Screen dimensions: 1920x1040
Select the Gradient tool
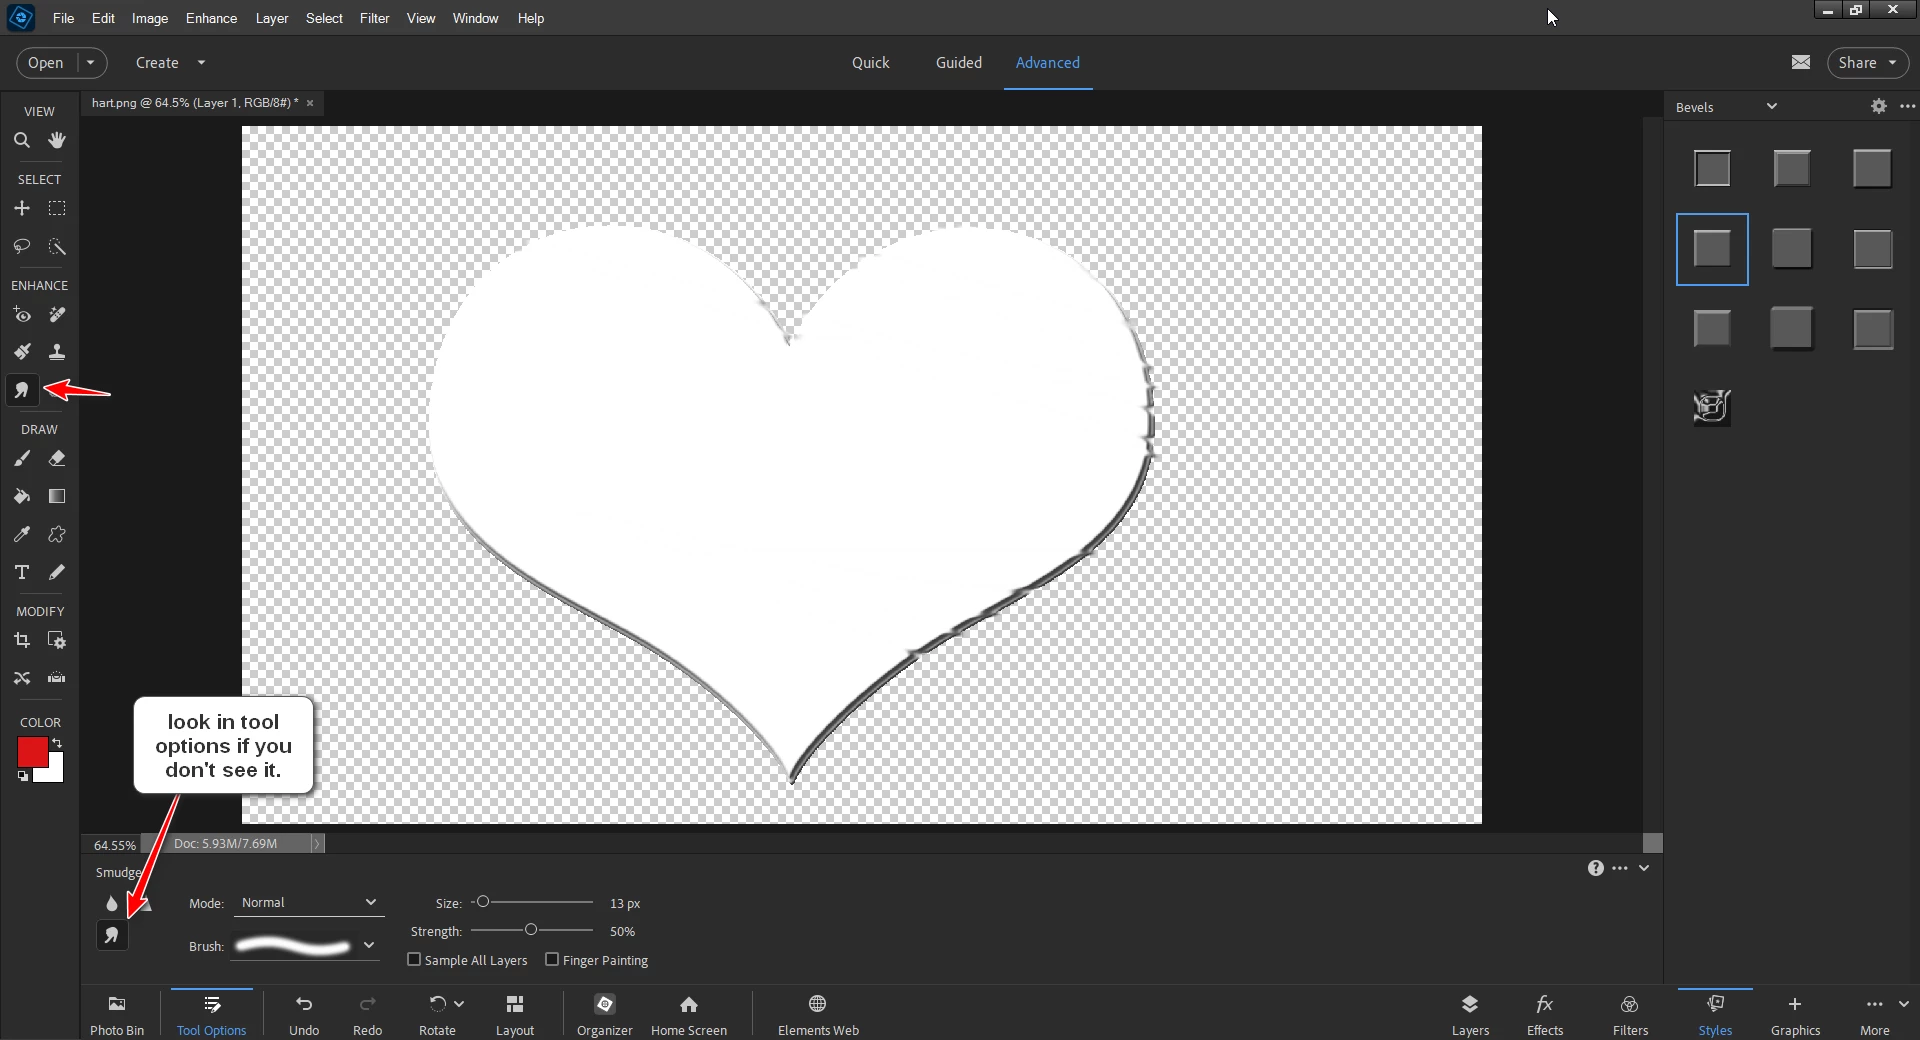click(x=57, y=496)
